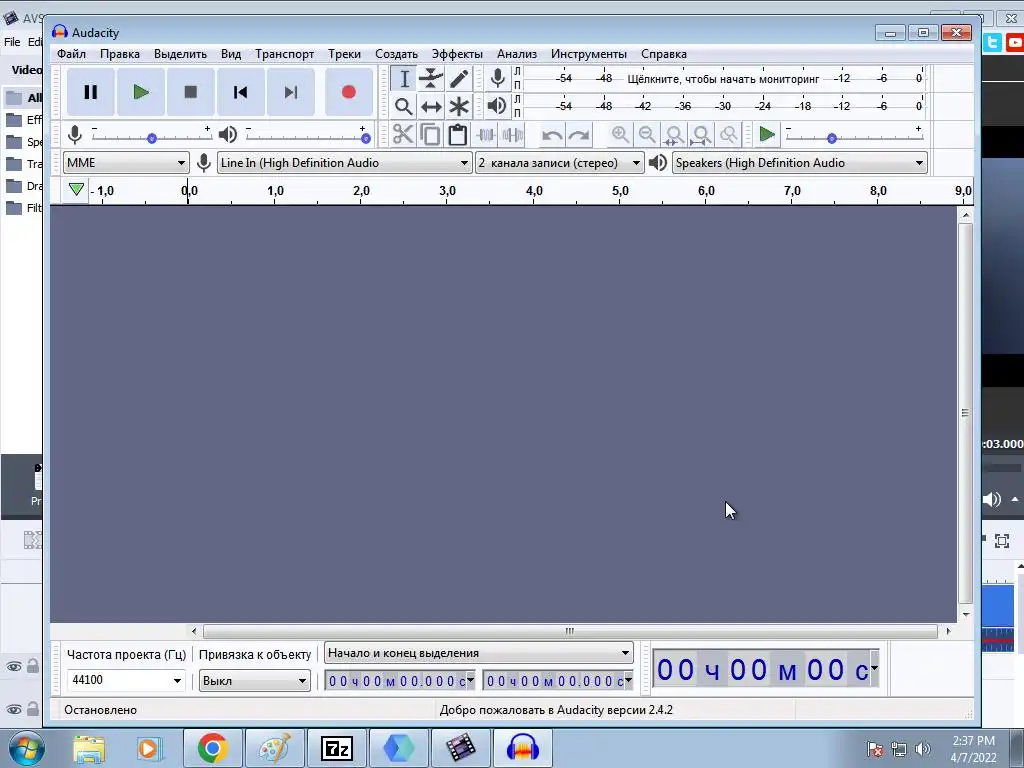The height and width of the screenshot is (768, 1024).
Task: Click the green timeline pin triangle
Action: point(76,190)
